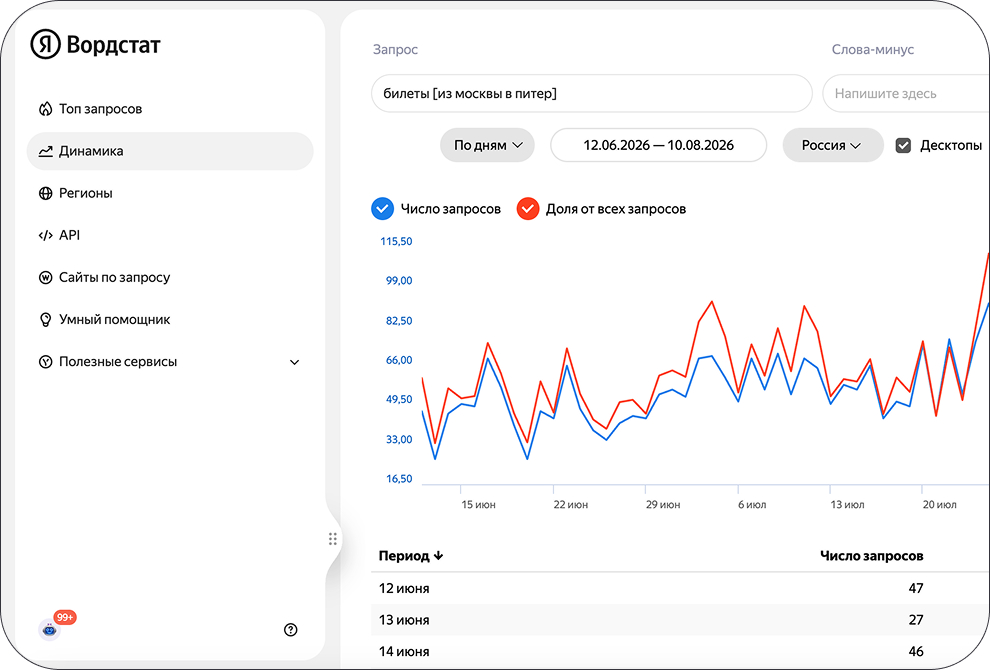Click the 14 июня table row
The height and width of the screenshot is (670, 990).
pyautogui.click(x=680, y=652)
